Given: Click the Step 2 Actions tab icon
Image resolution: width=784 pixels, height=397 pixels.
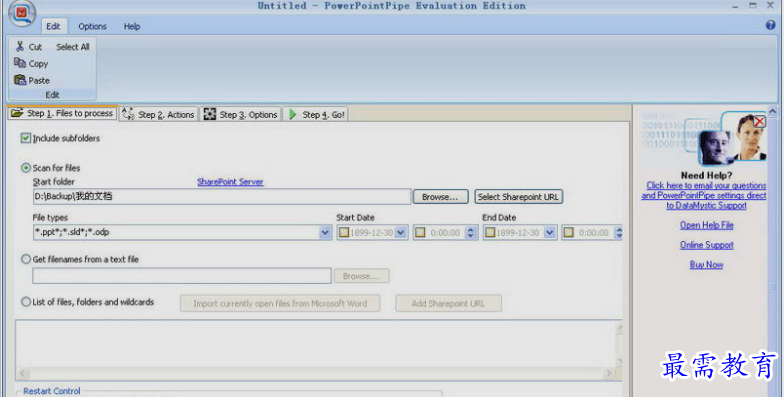Looking at the screenshot, I should 128,114.
